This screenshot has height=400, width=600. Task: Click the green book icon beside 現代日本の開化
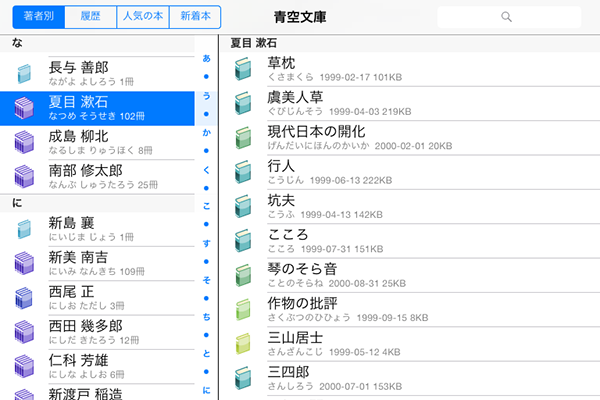243,138
